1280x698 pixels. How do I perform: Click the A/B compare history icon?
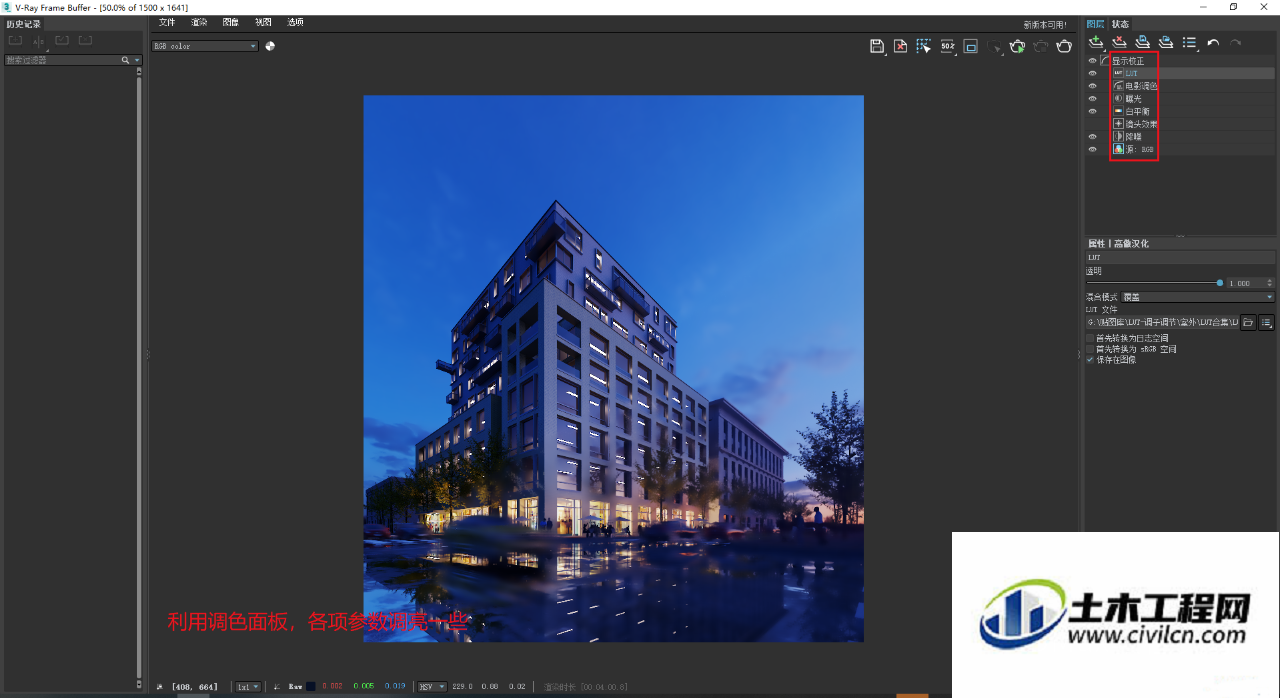[x=39, y=41]
